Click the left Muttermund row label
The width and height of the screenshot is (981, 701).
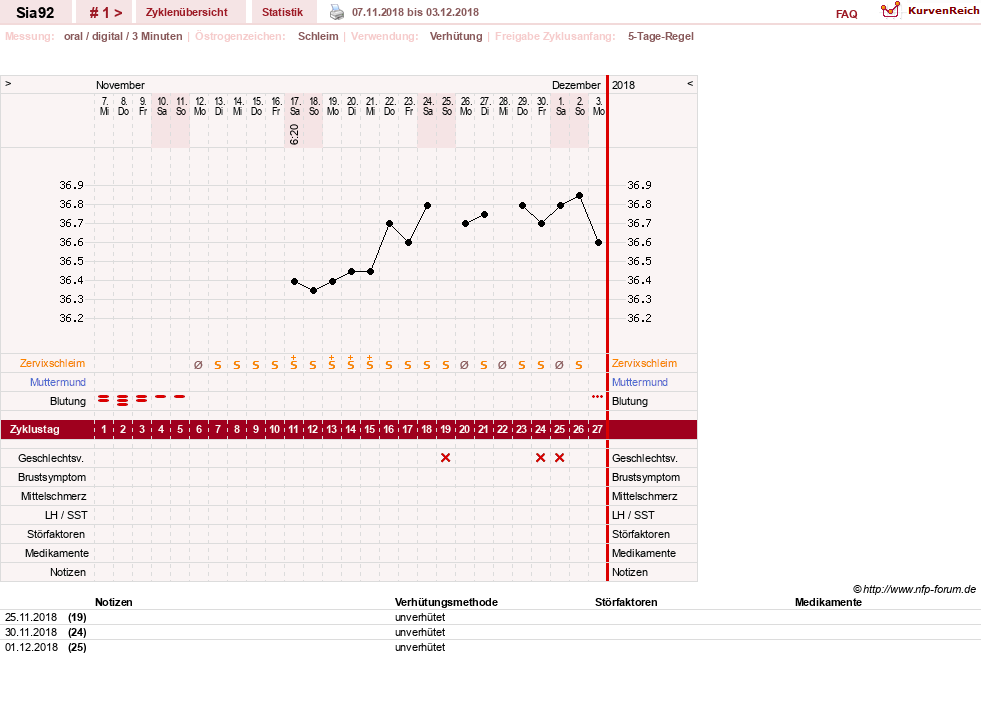[x=58, y=382]
